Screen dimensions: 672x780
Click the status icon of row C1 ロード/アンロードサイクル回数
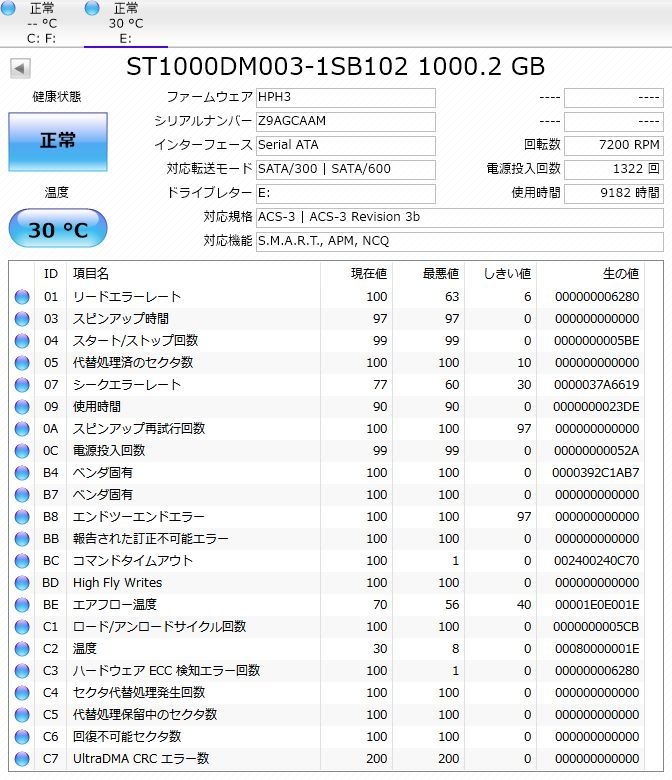(22, 627)
